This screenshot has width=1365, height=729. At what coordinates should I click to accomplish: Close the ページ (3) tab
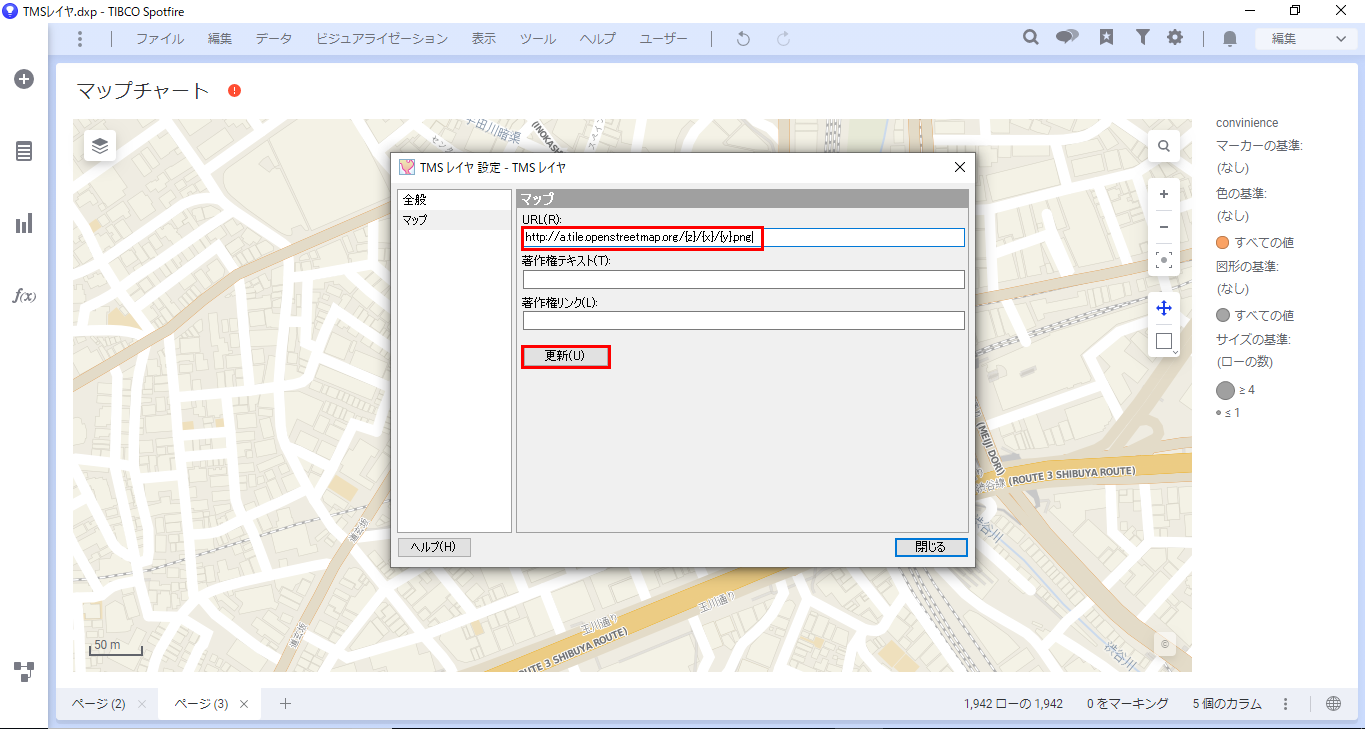tap(245, 704)
